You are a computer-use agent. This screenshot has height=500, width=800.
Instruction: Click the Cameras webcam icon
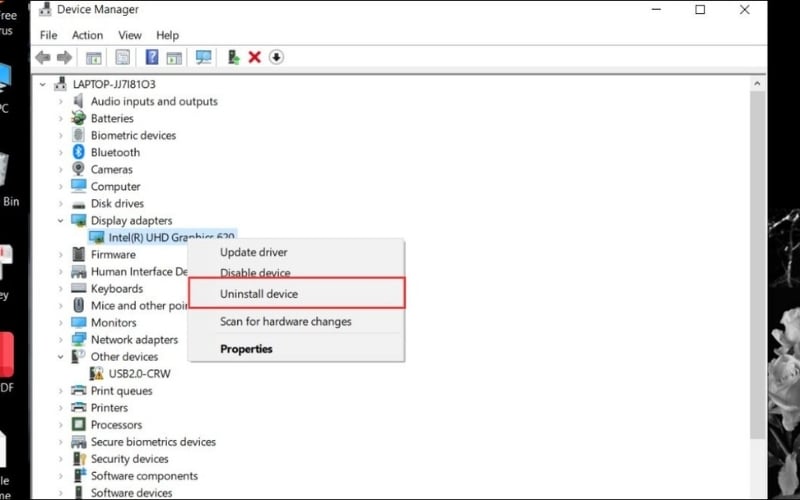[79, 169]
